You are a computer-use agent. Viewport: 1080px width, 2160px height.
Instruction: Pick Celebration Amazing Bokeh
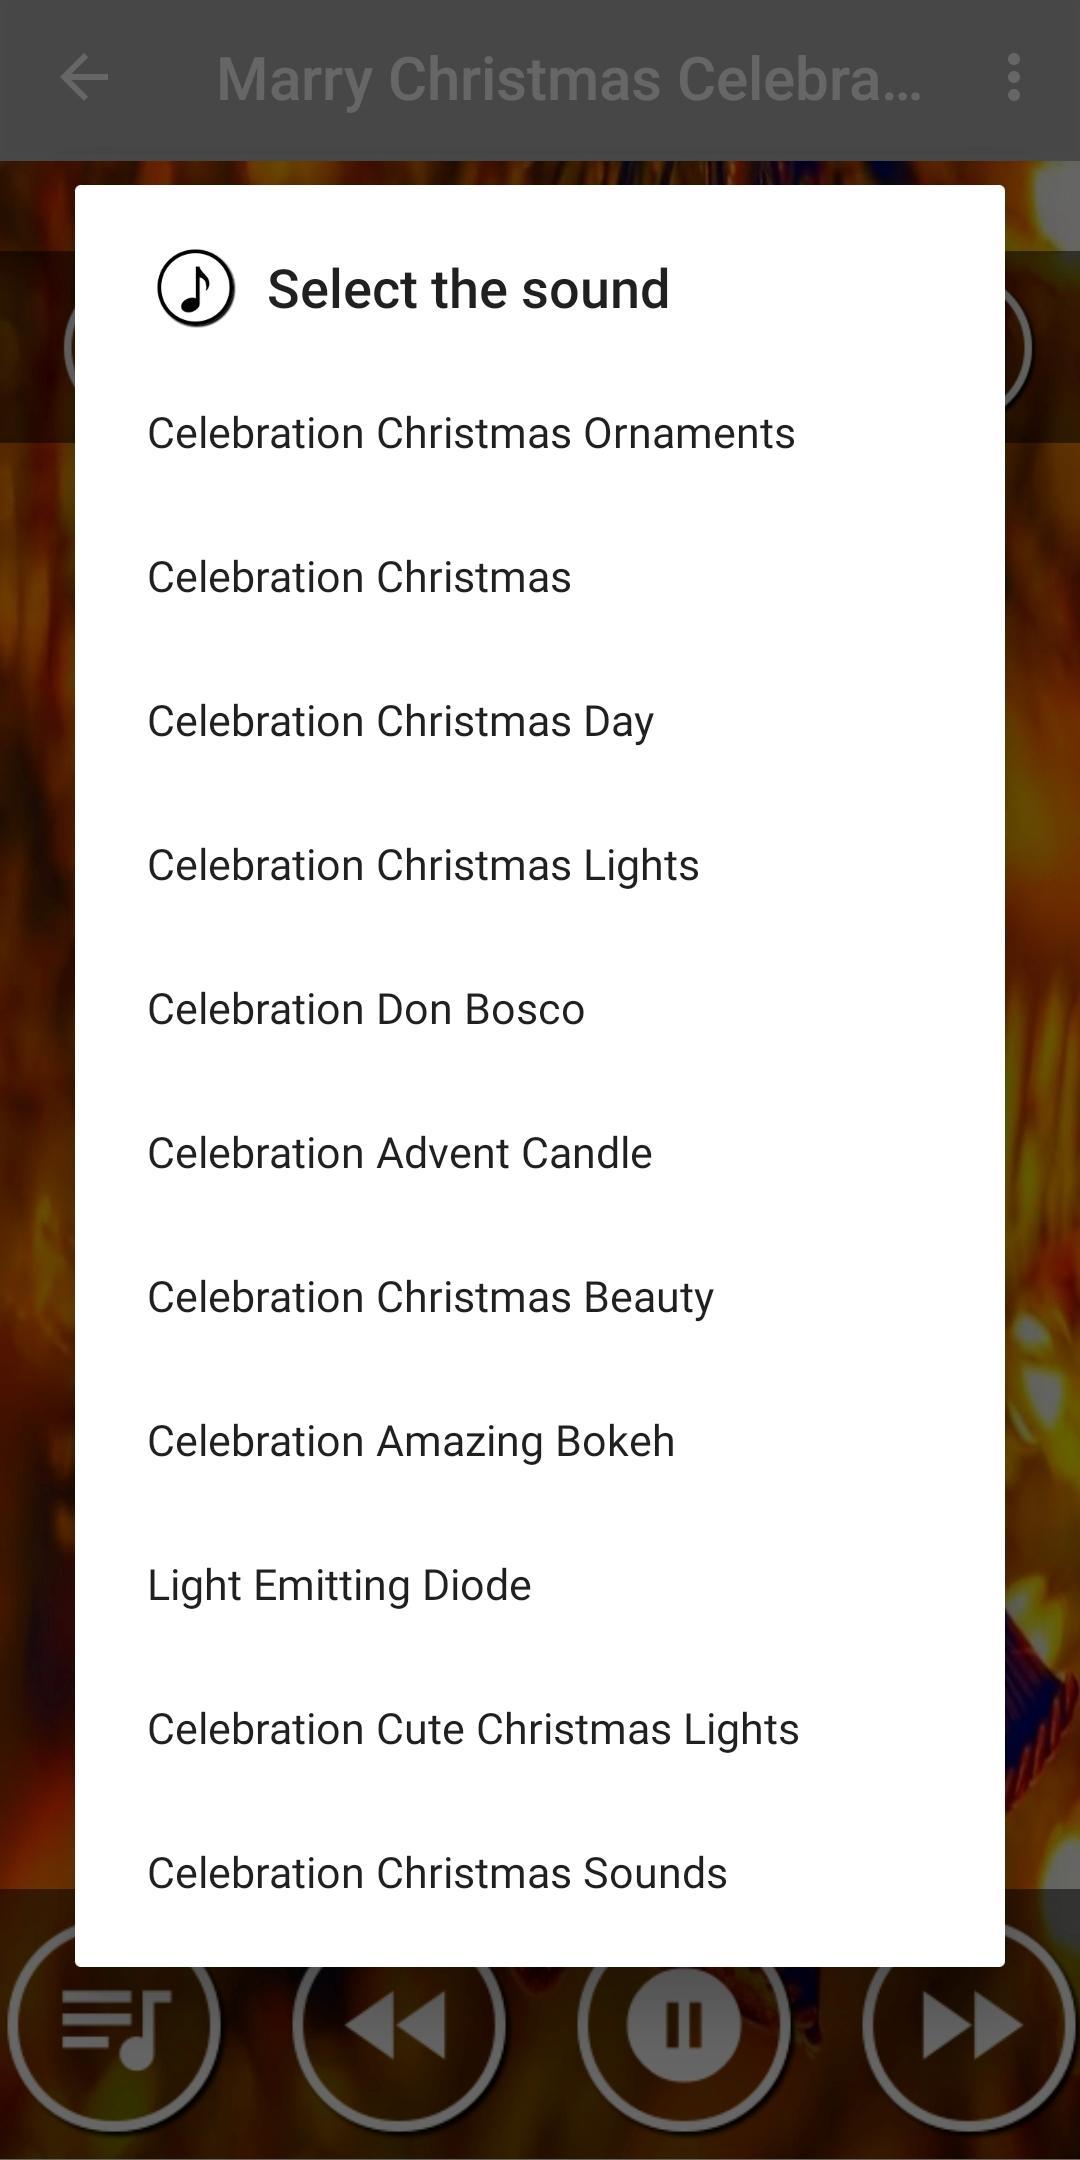click(x=540, y=1442)
